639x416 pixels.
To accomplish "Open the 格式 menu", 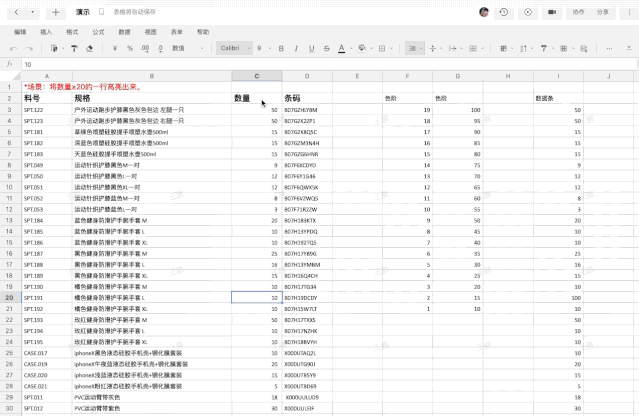I will coord(72,32).
